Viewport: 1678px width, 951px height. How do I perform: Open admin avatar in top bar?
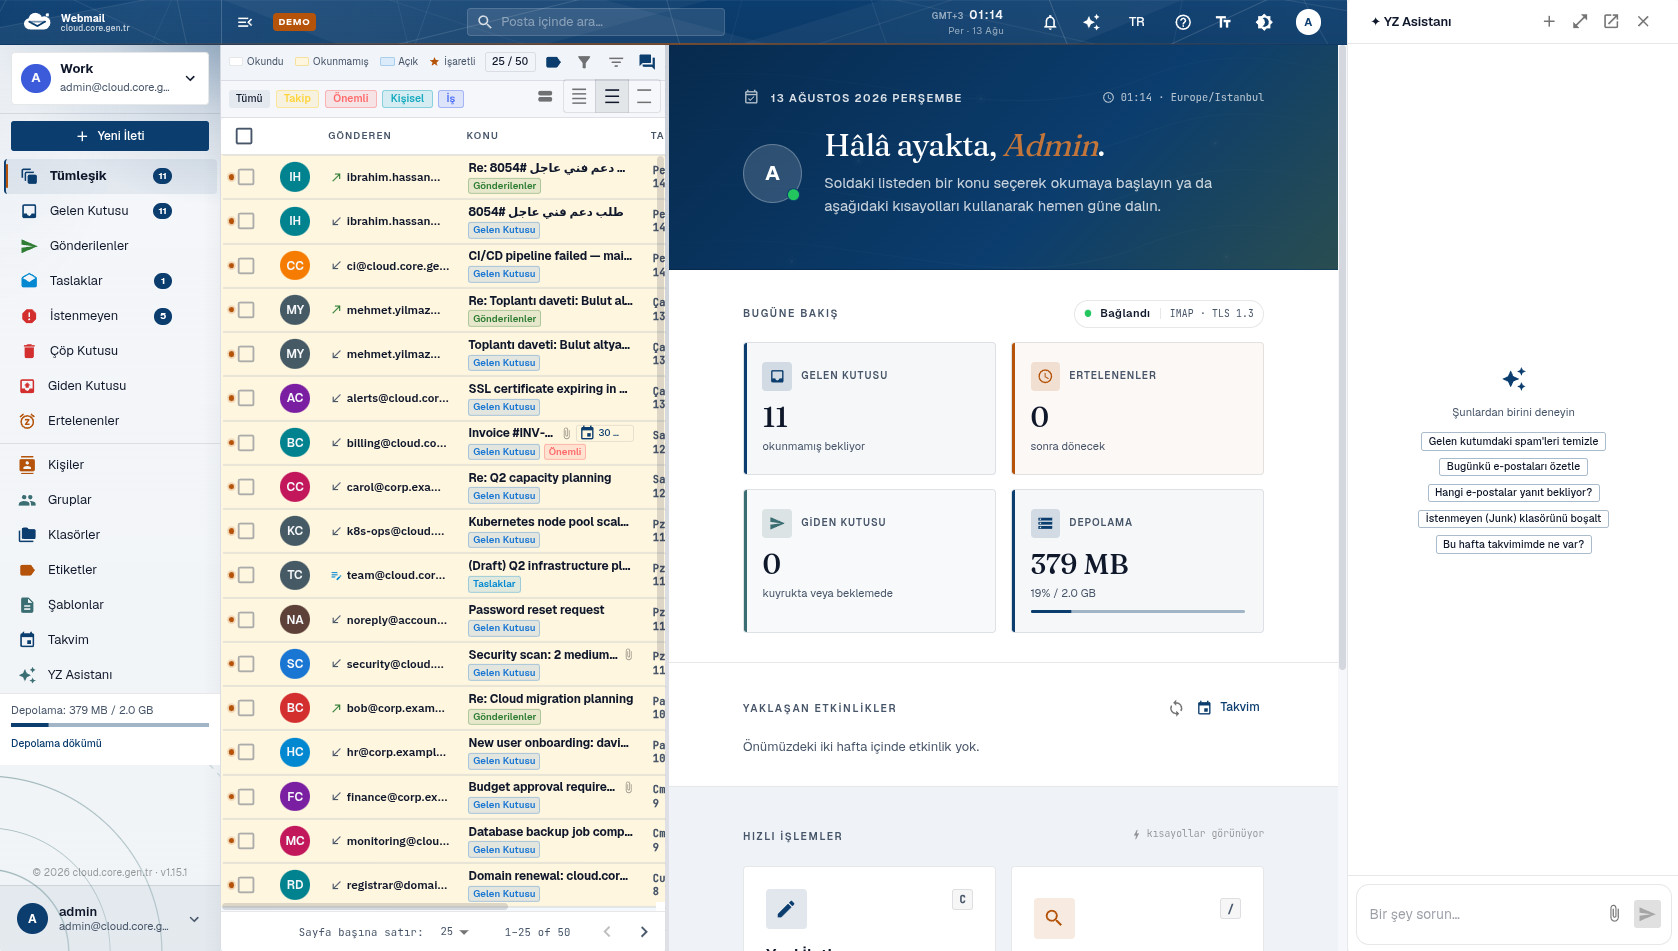[x=1308, y=22]
